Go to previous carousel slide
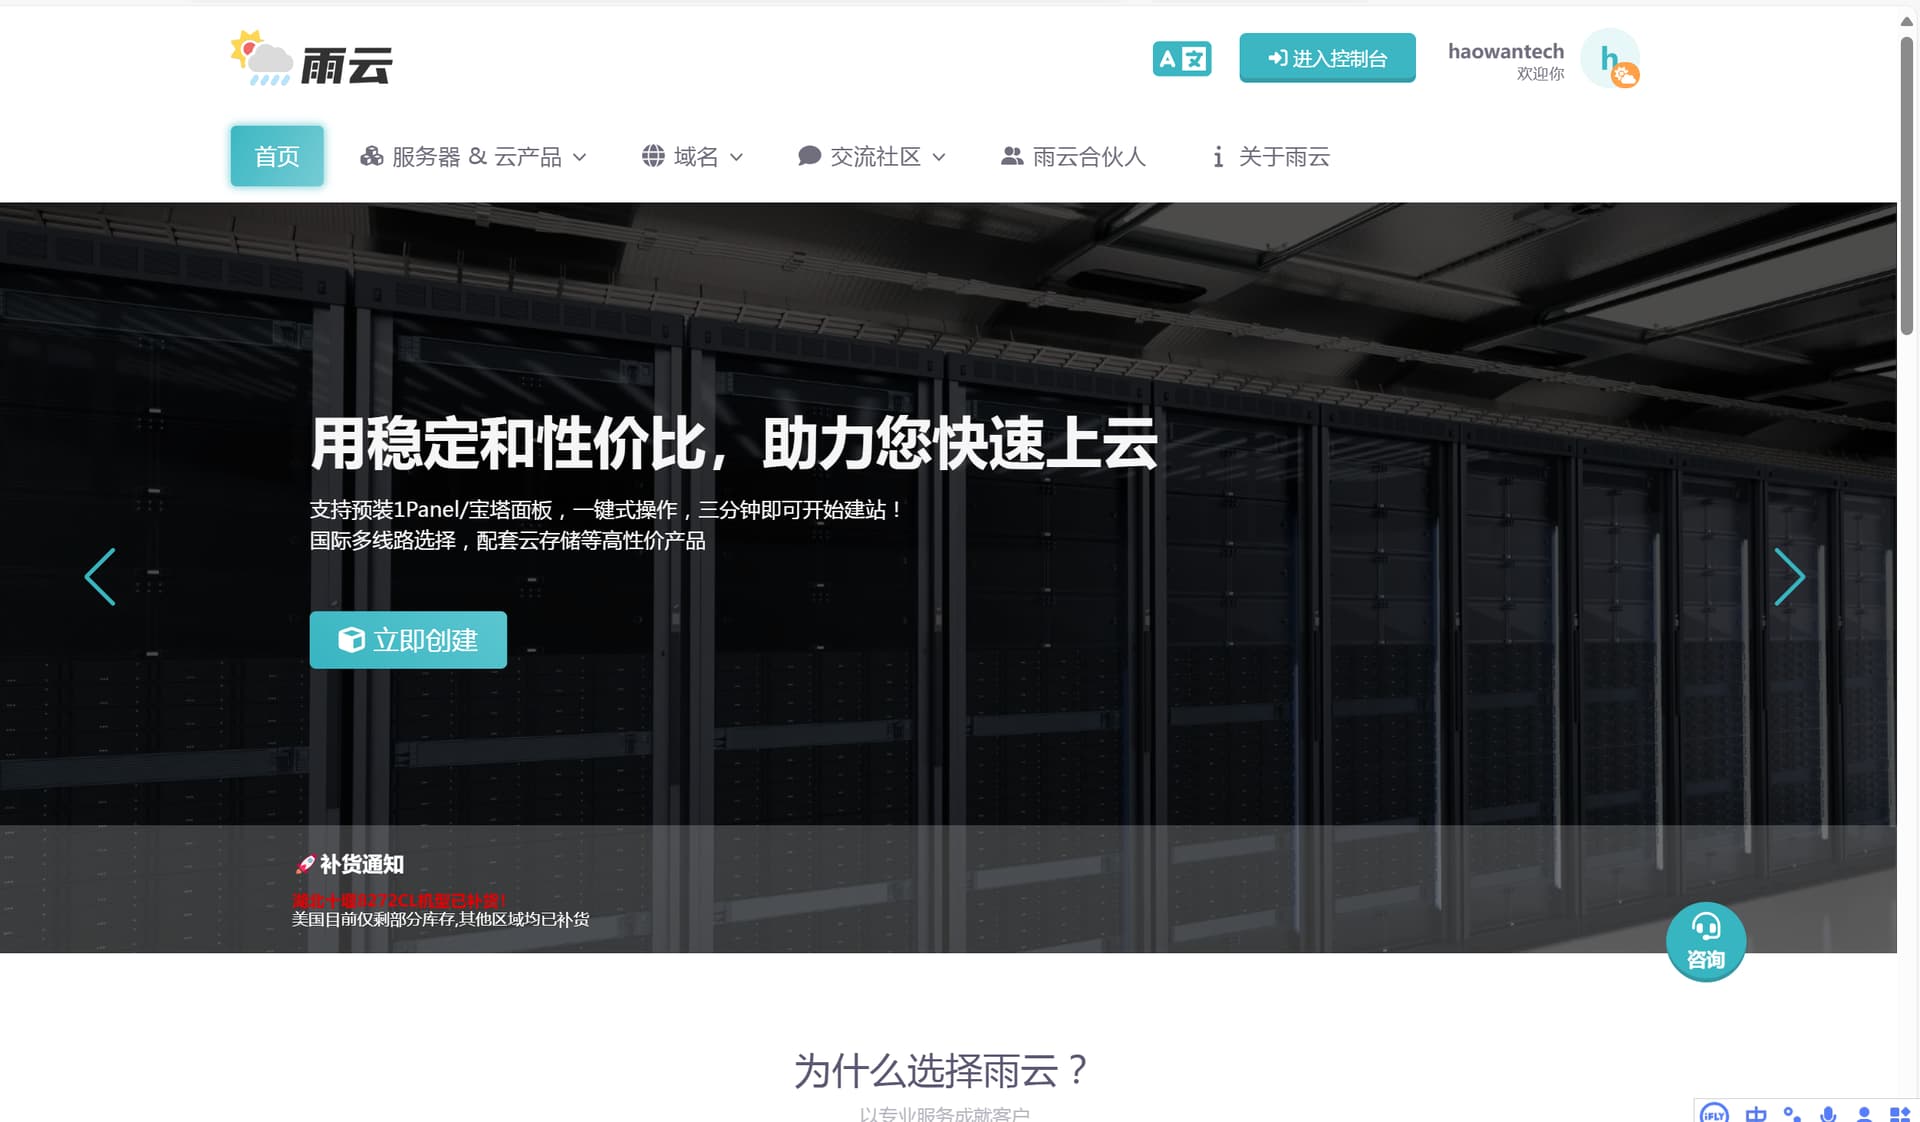1920x1122 pixels. (100, 577)
